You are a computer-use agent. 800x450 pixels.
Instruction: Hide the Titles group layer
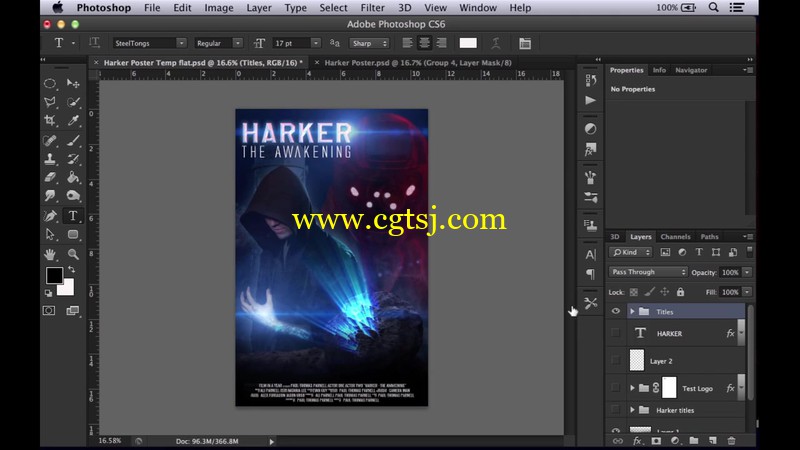pyautogui.click(x=616, y=311)
